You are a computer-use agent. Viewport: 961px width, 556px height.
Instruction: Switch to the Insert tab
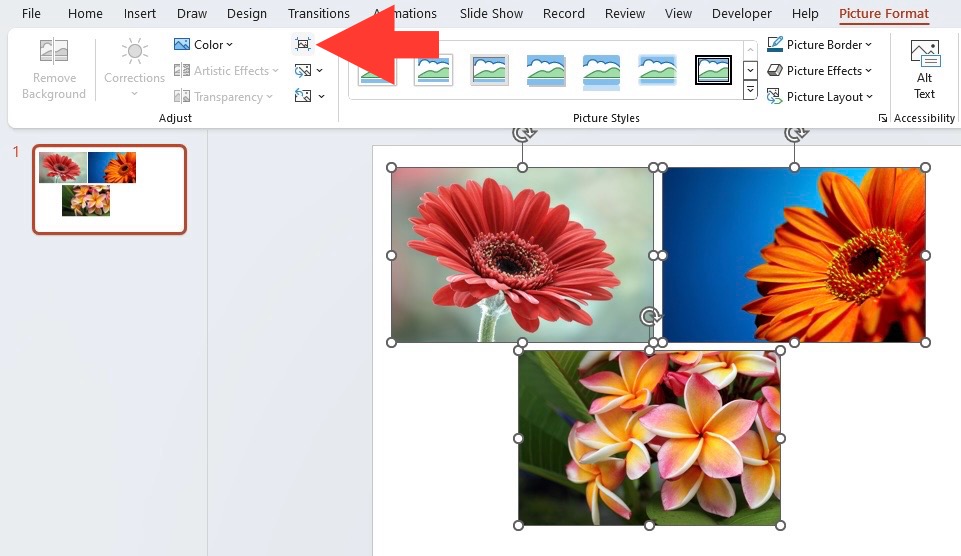point(140,13)
